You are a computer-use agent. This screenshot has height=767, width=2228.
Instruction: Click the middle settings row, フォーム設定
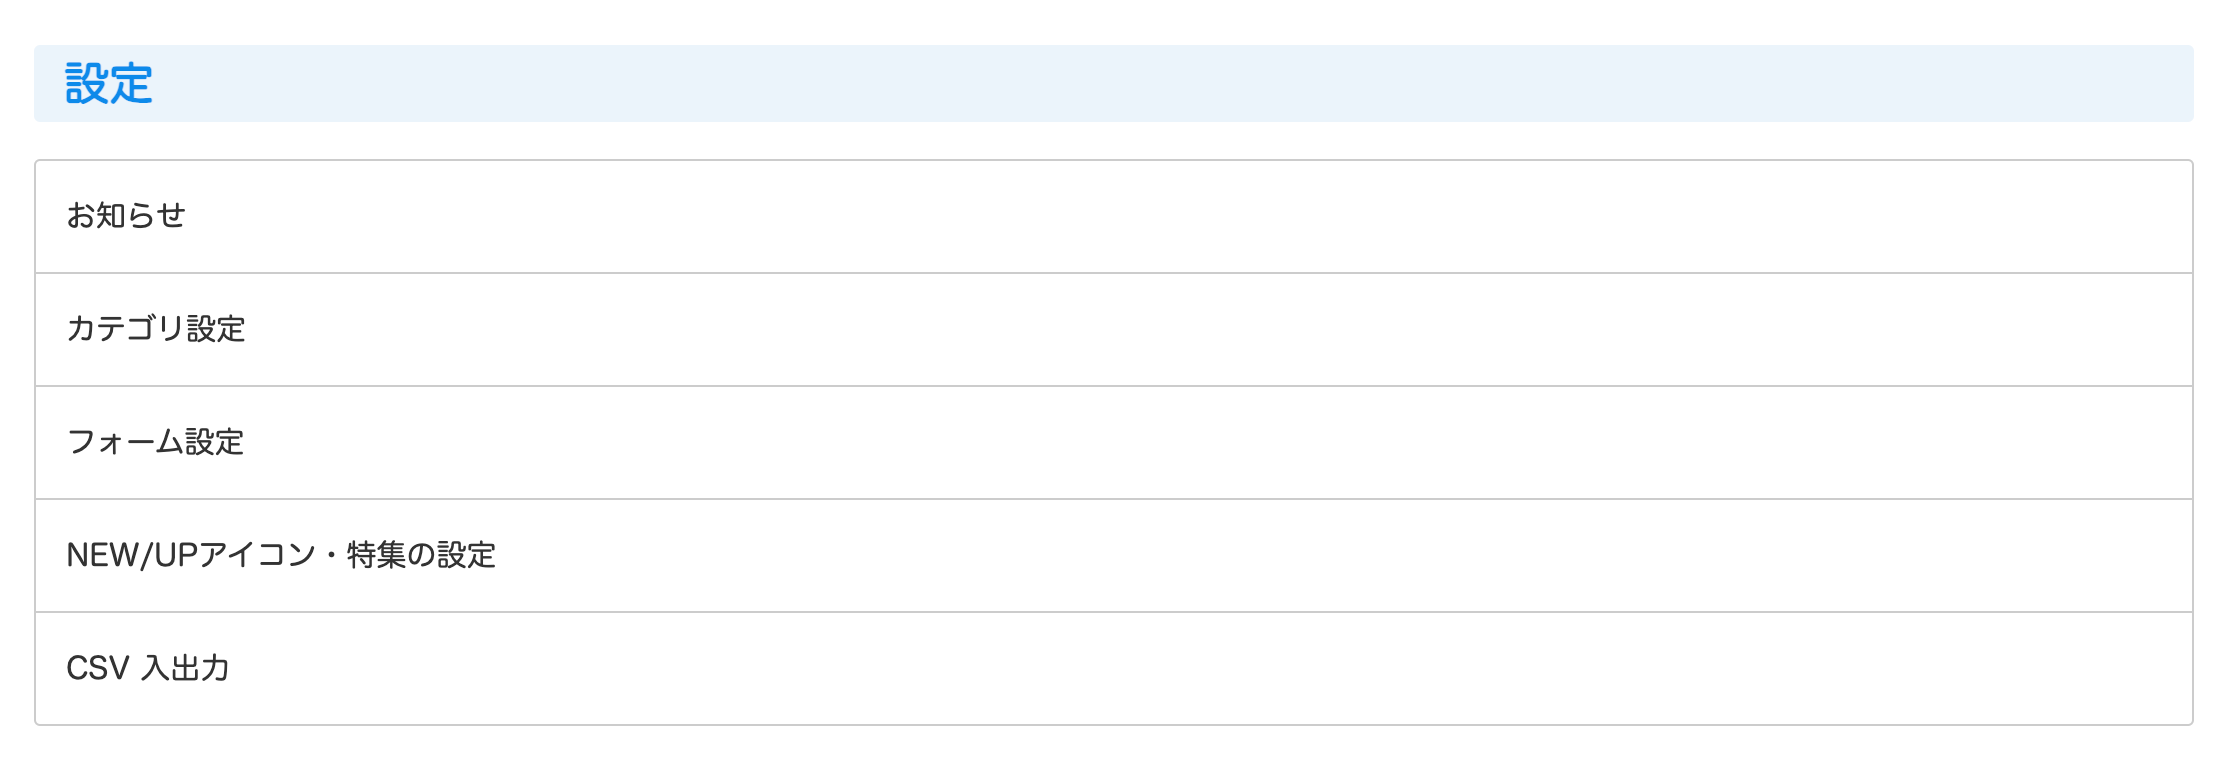(155, 442)
